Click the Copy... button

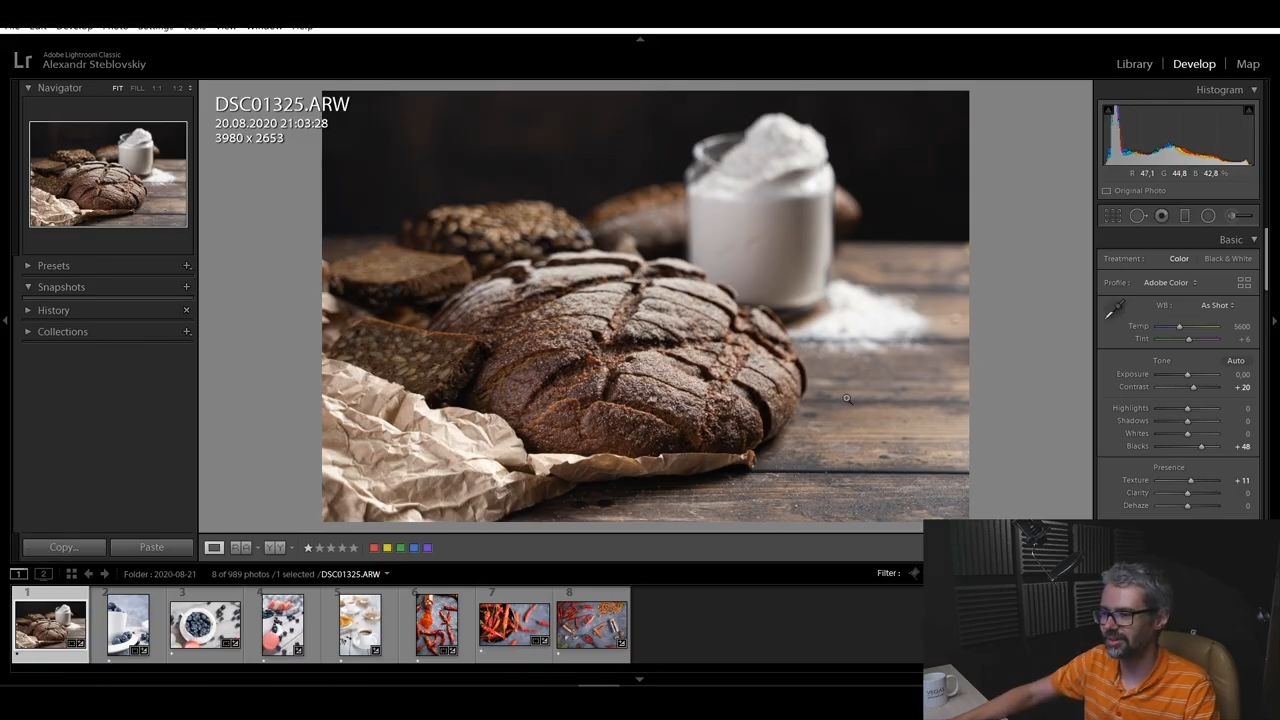point(64,548)
